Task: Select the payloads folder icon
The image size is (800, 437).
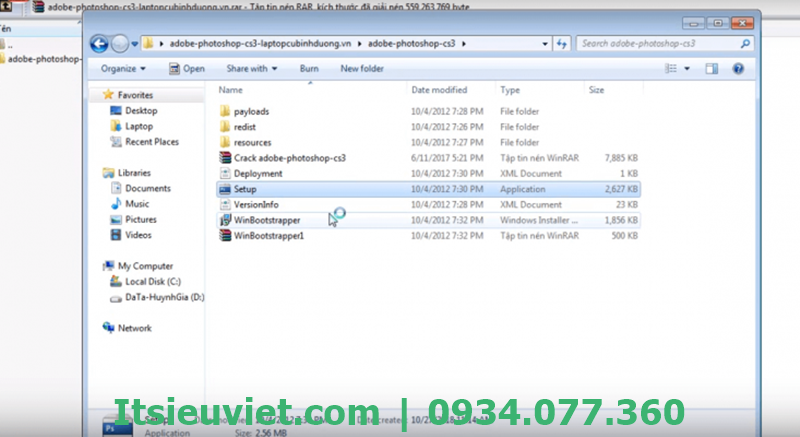Action: click(224, 111)
